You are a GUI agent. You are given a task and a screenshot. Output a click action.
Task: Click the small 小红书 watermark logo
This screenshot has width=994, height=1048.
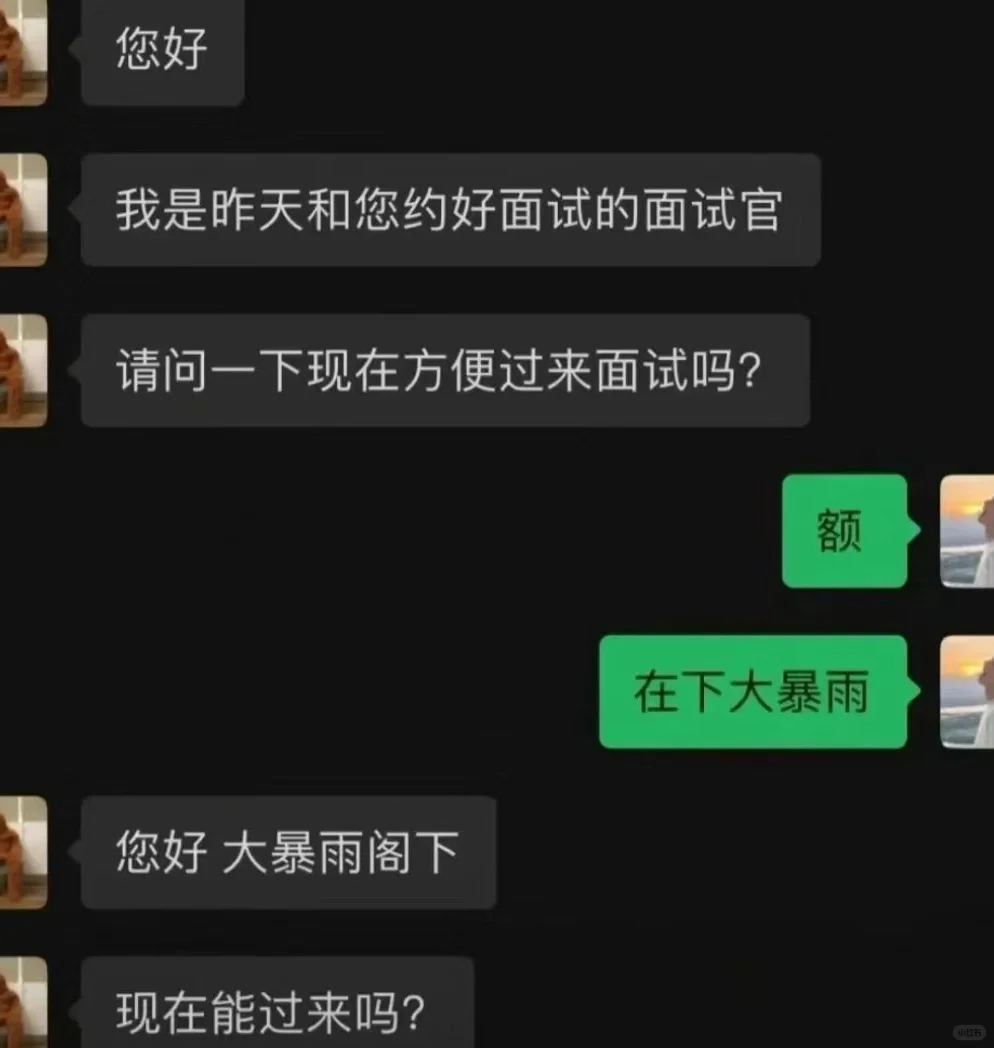click(x=969, y=1032)
